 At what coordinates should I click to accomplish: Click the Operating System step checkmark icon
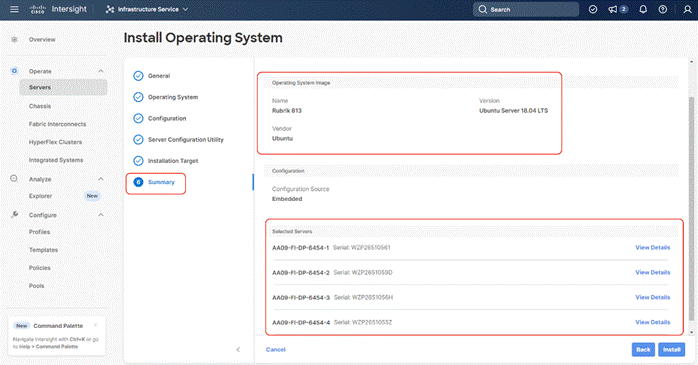pyautogui.click(x=138, y=97)
